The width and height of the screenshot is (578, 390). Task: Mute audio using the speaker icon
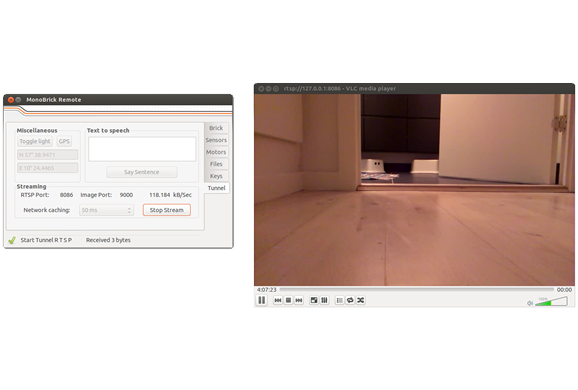[530, 303]
